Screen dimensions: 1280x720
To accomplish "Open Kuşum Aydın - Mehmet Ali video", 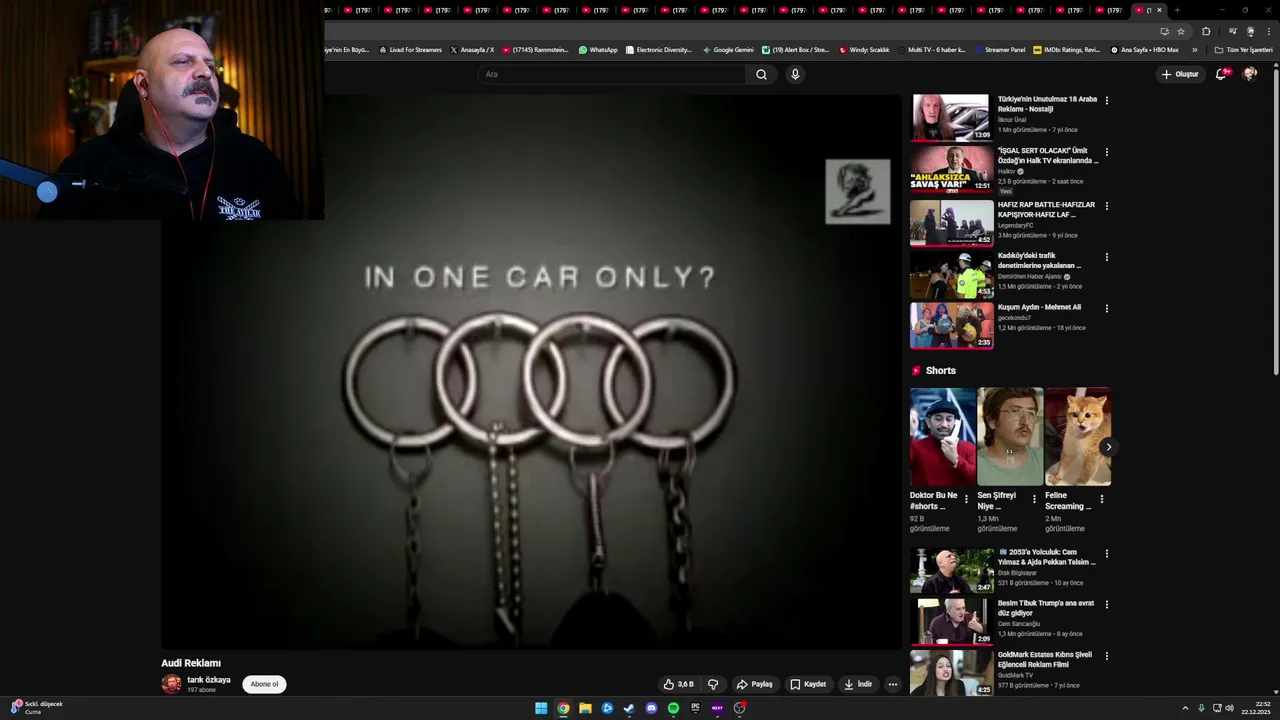I will click(x=950, y=325).
